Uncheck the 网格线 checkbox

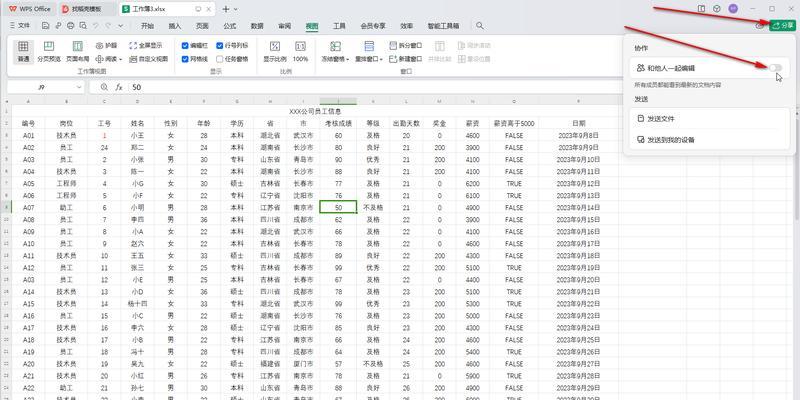click(185, 59)
